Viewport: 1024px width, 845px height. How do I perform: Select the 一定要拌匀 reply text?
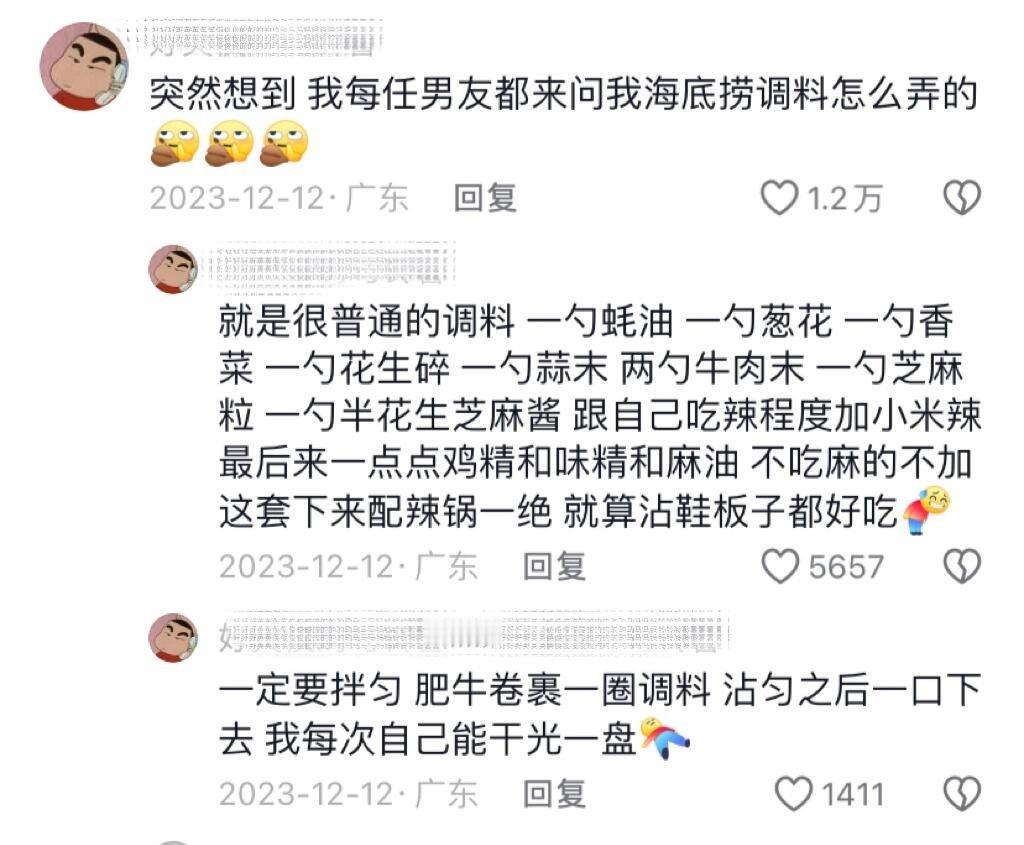(x=600, y=714)
